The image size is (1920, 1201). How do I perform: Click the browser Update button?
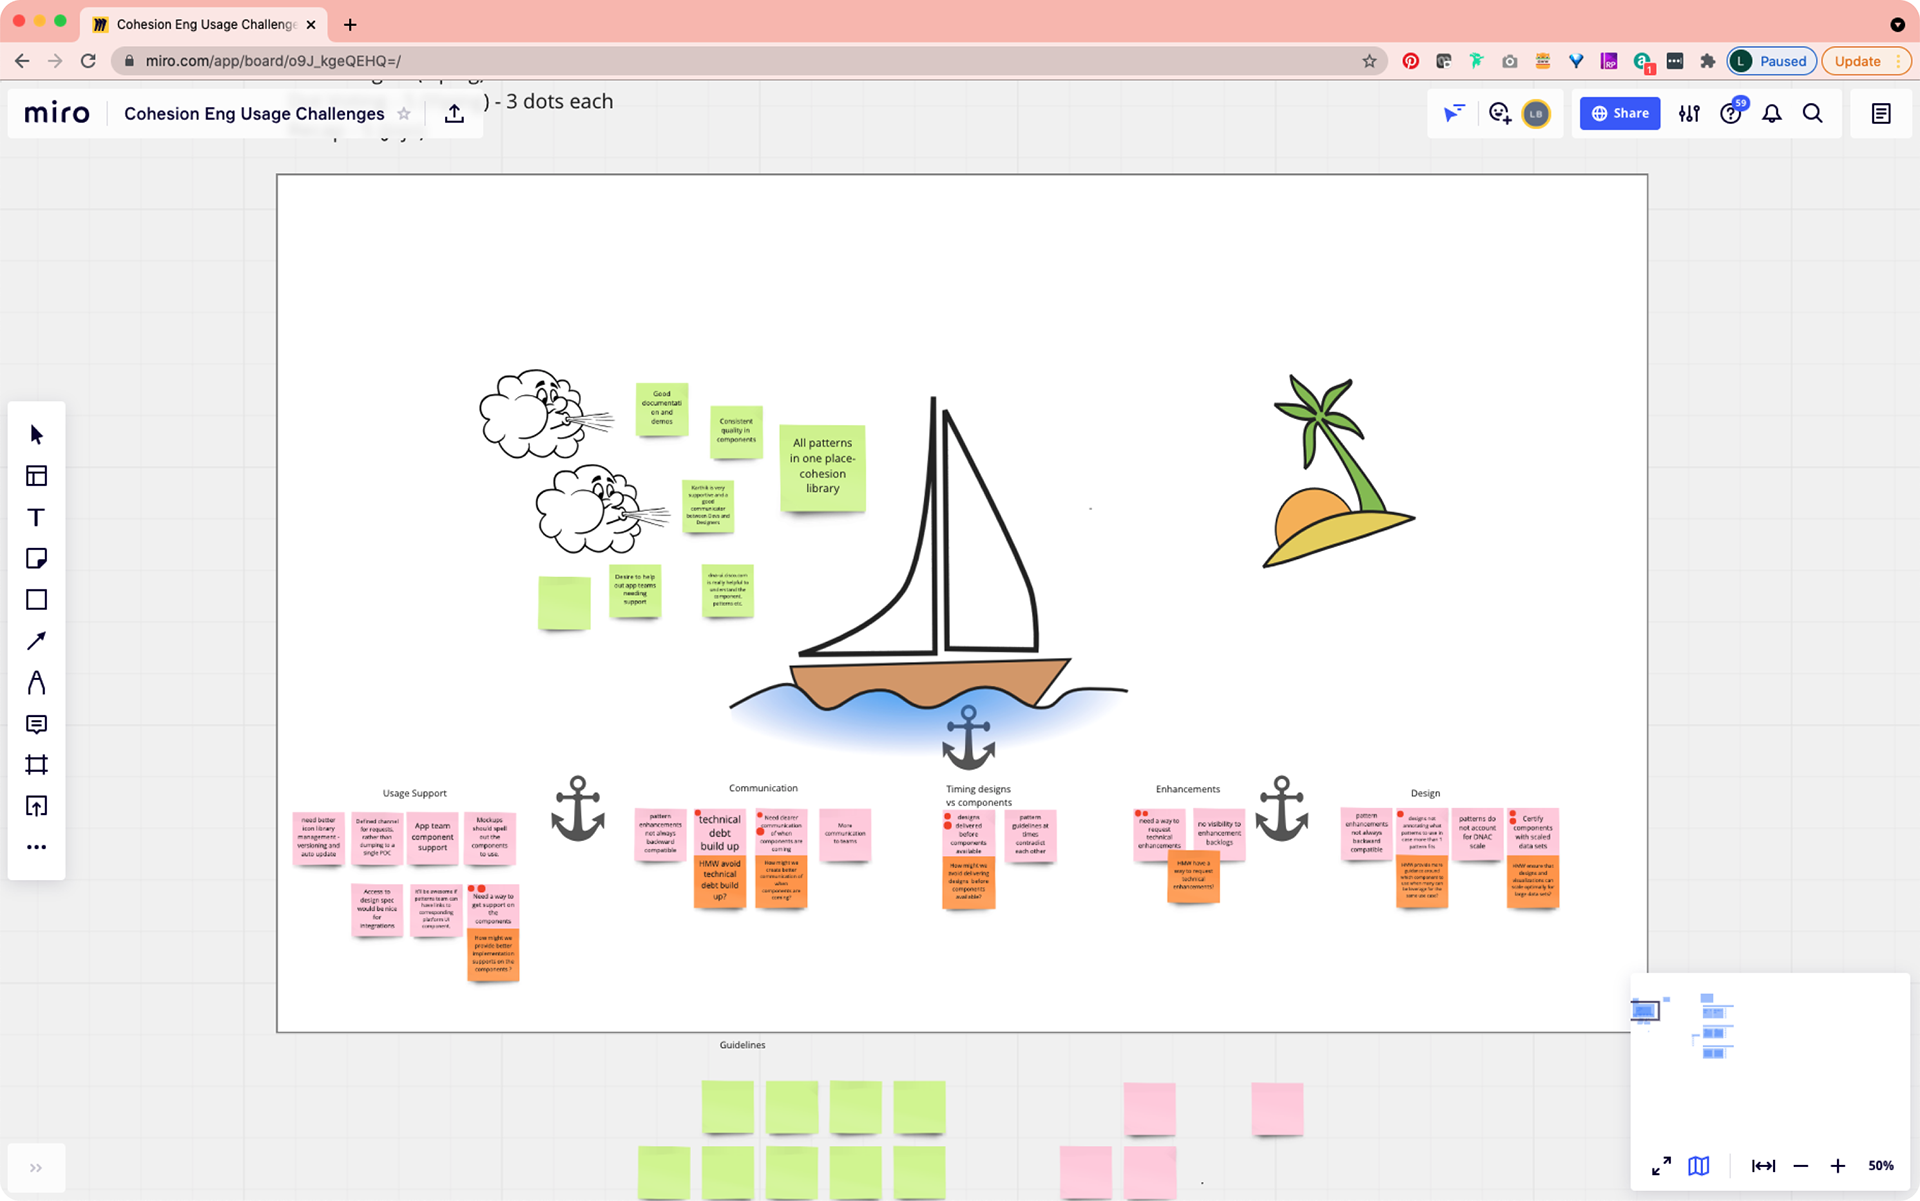pyautogui.click(x=1866, y=61)
